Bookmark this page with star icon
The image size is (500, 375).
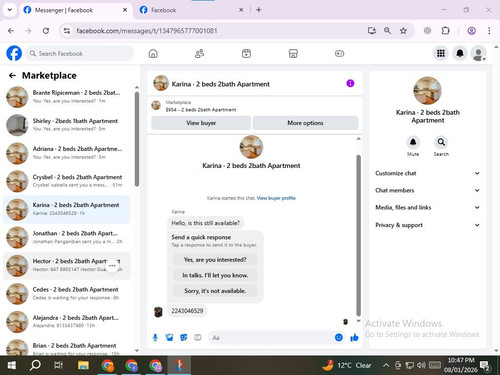click(403, 31)
